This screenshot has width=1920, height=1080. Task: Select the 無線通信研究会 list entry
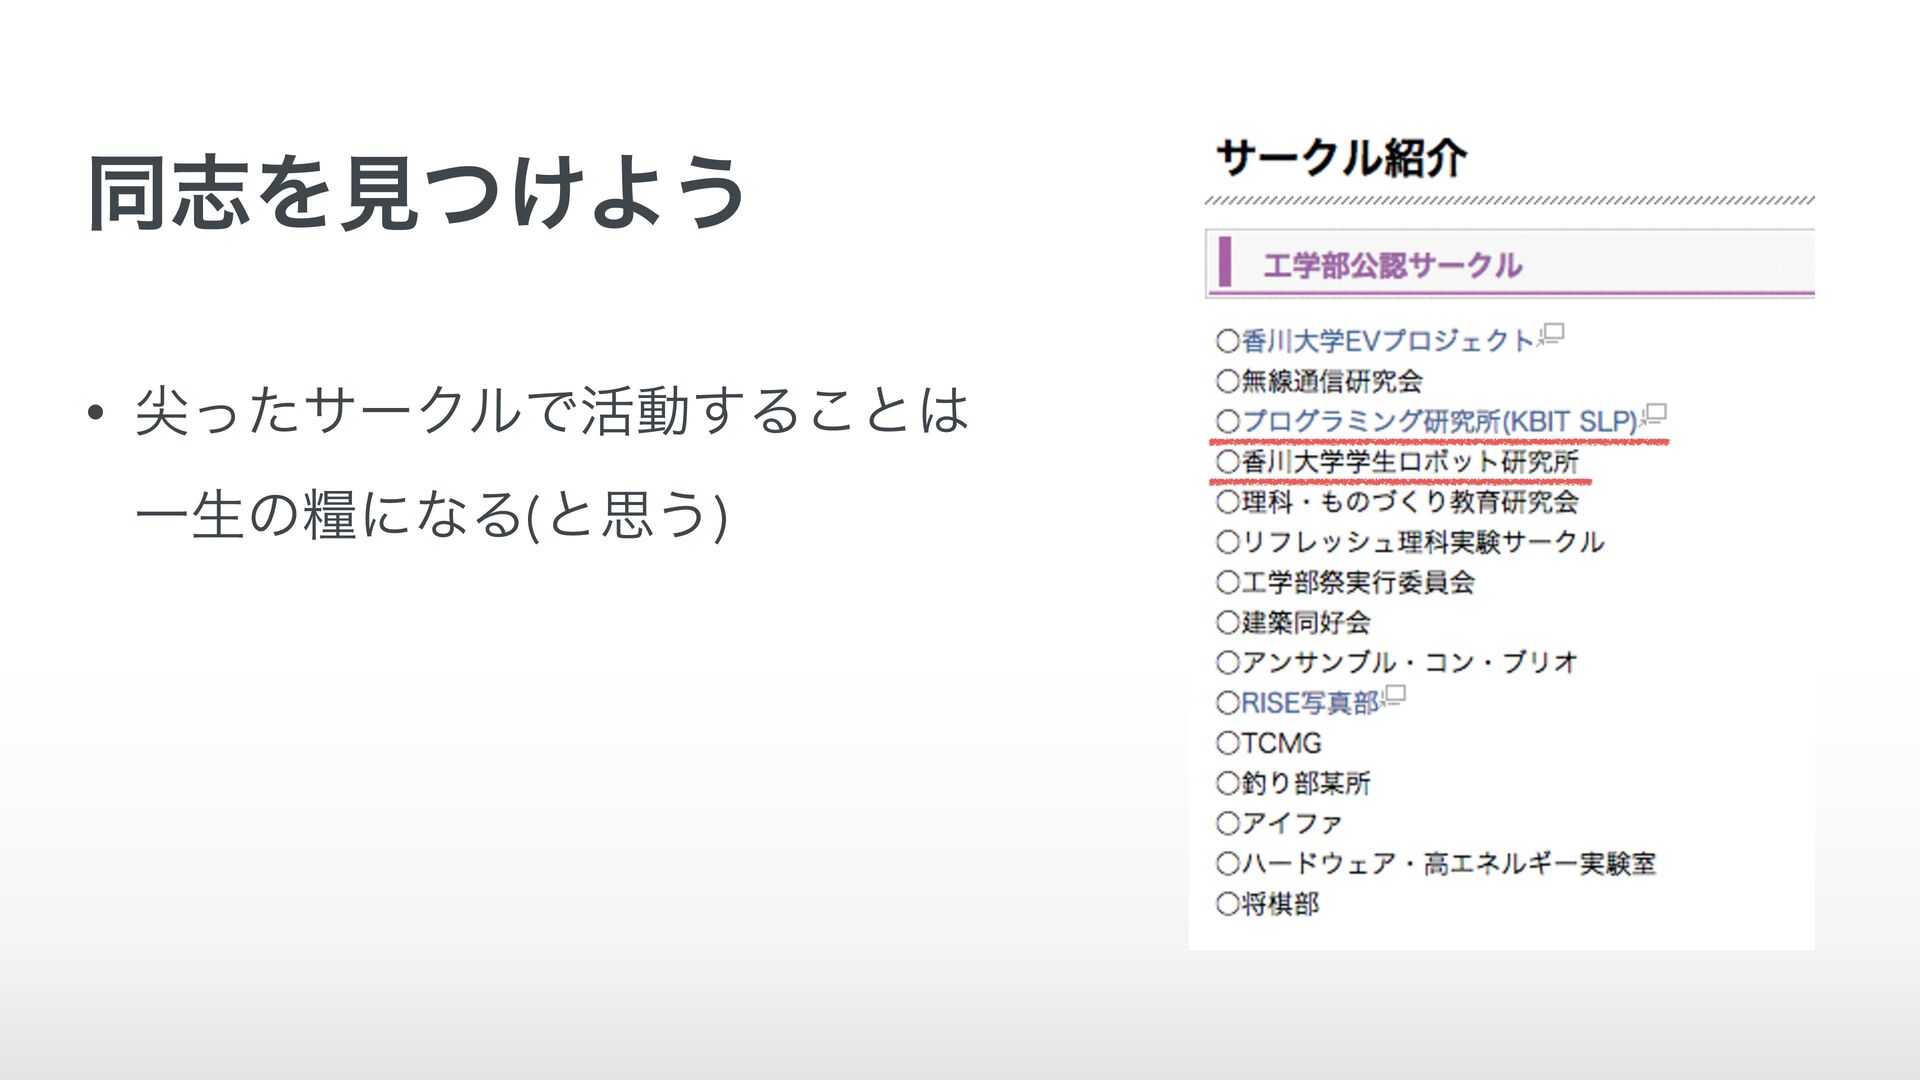pos(1331,382)
